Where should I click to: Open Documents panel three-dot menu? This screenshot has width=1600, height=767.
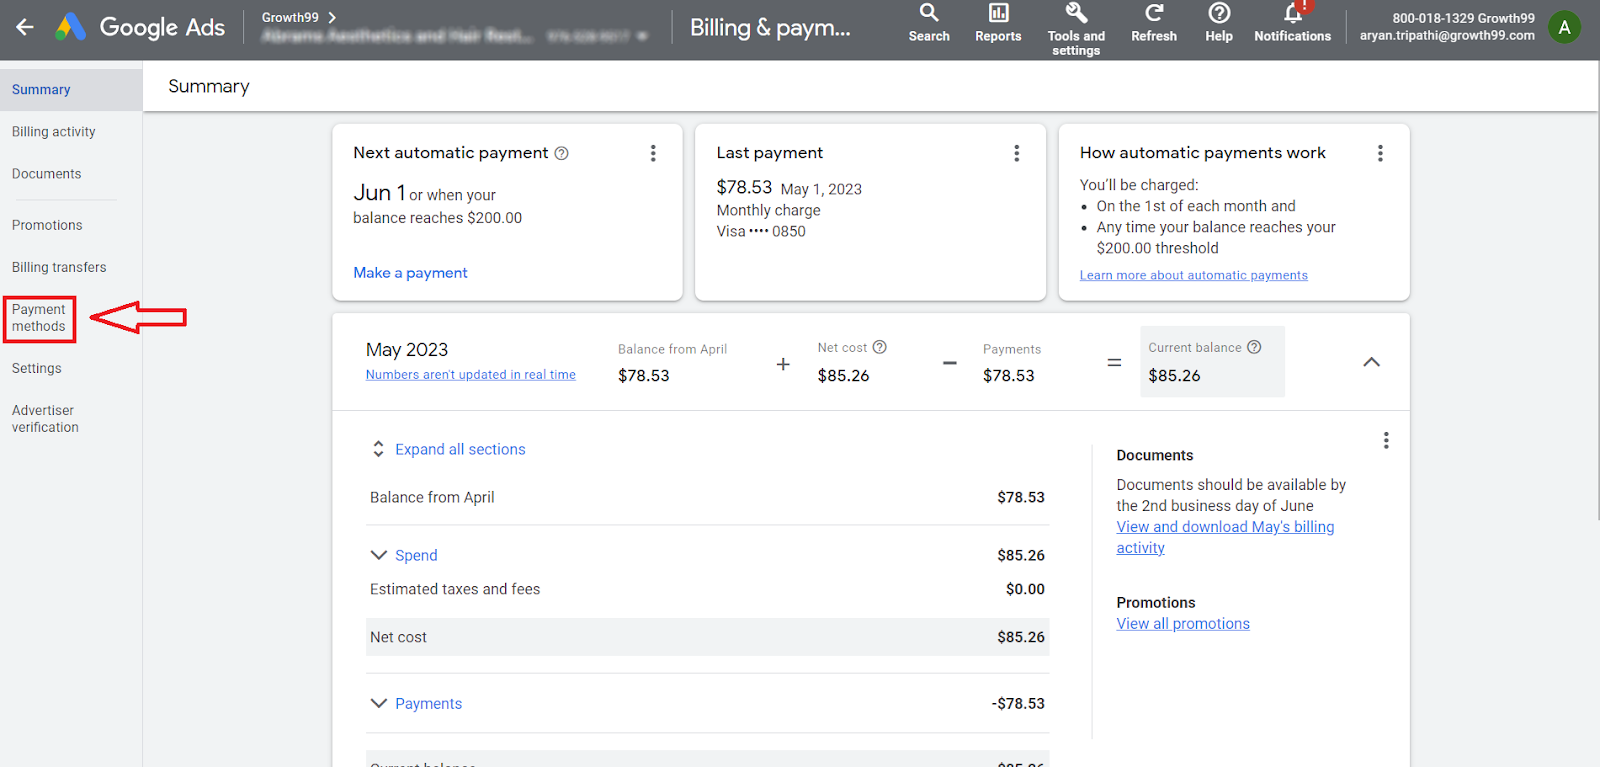tap(1386, 440)
